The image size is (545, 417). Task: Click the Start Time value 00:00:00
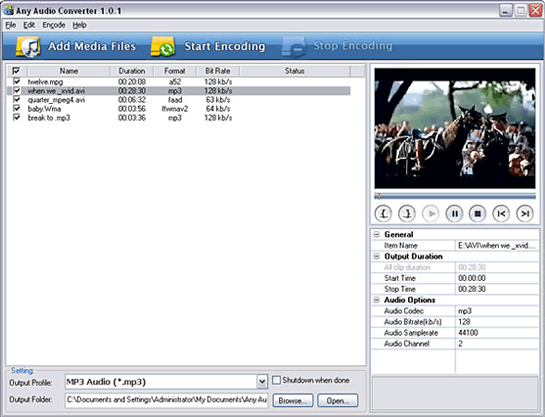click(x=472, y=278)
